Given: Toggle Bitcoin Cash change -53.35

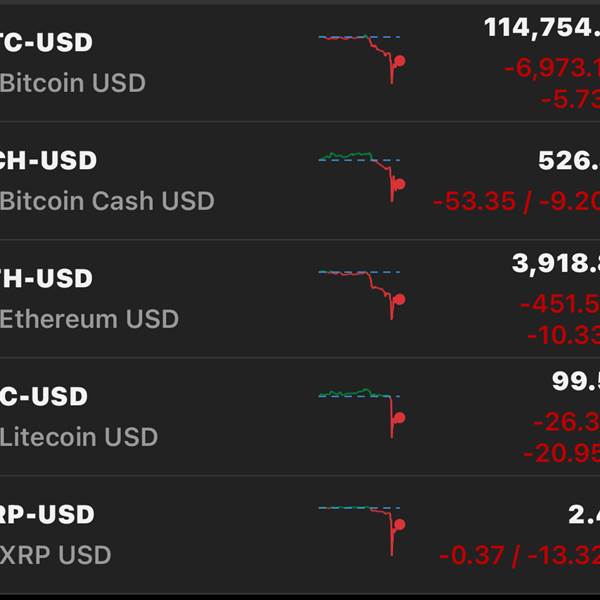Looking at the screenshot, I should (475, 201).
